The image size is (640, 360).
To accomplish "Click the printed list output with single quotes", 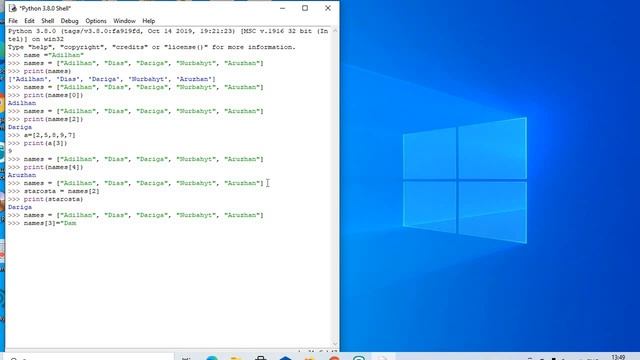I will point(112,79).
